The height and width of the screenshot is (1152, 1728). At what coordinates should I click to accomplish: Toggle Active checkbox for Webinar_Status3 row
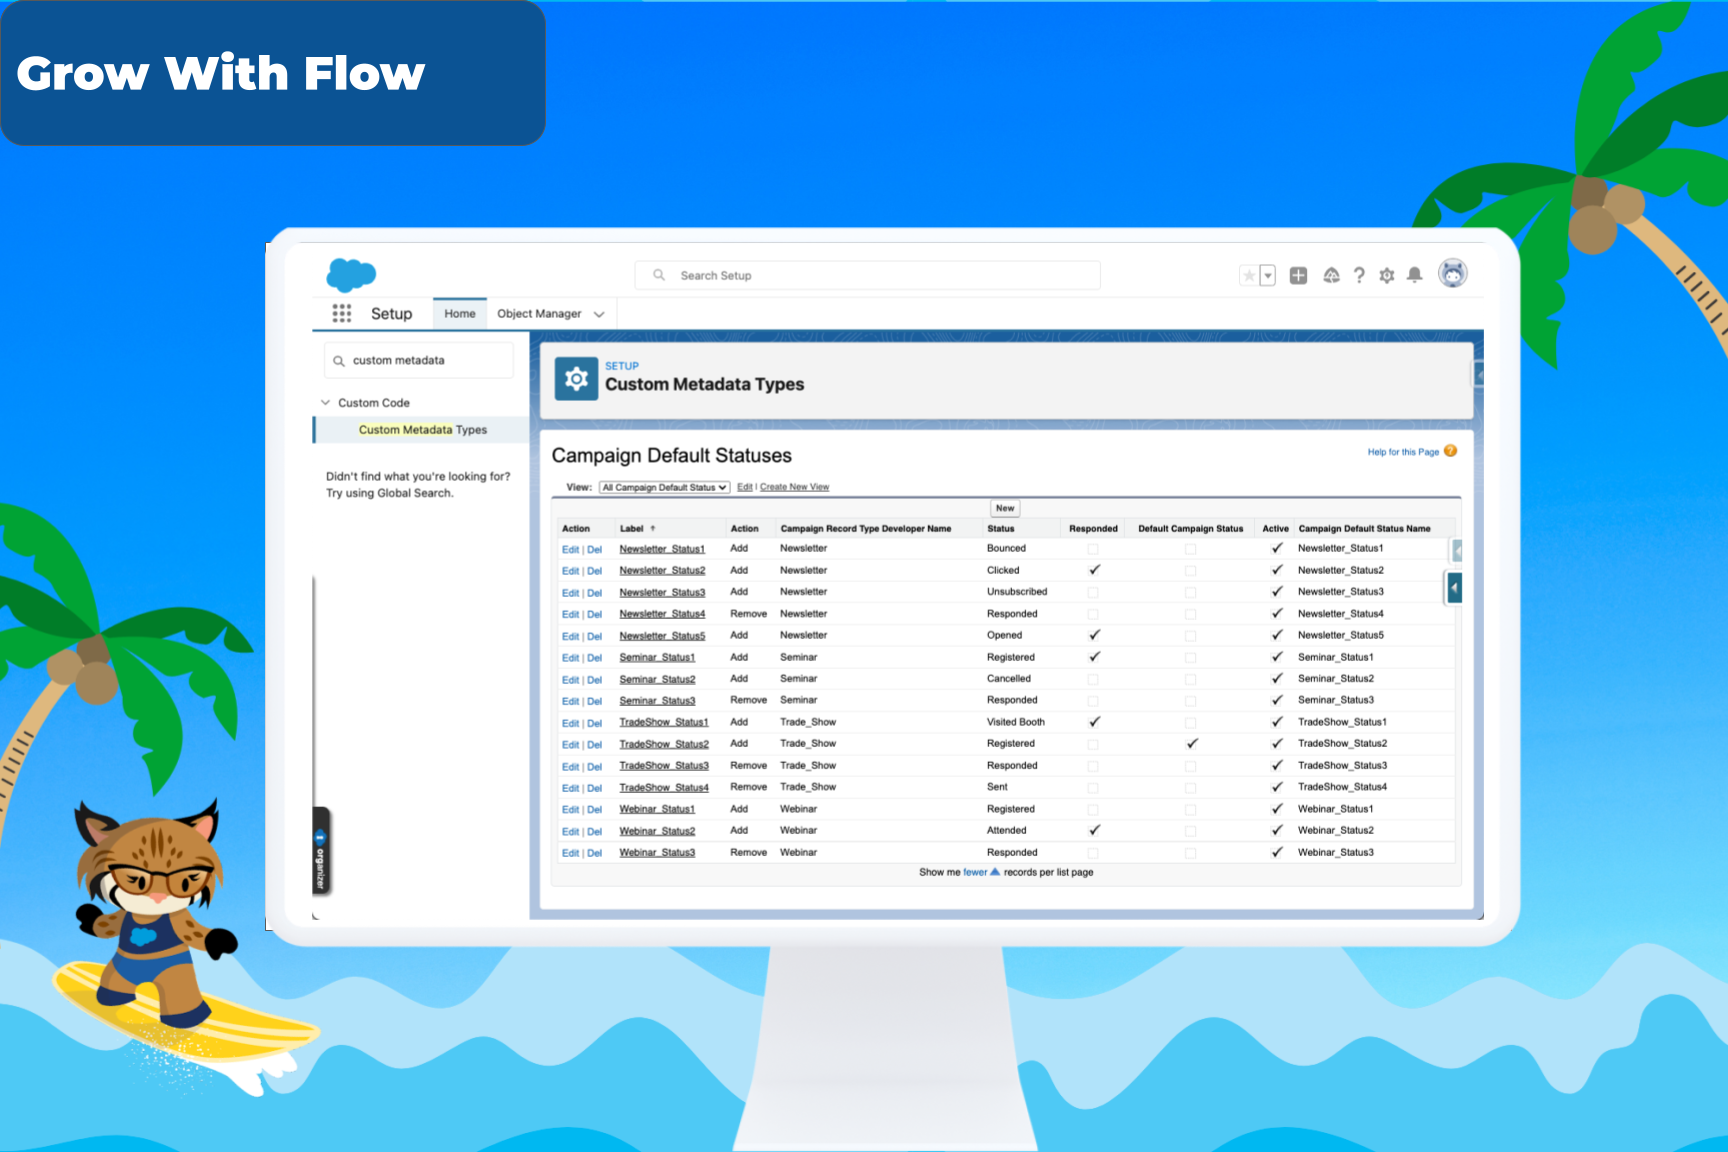[1277, 853]
